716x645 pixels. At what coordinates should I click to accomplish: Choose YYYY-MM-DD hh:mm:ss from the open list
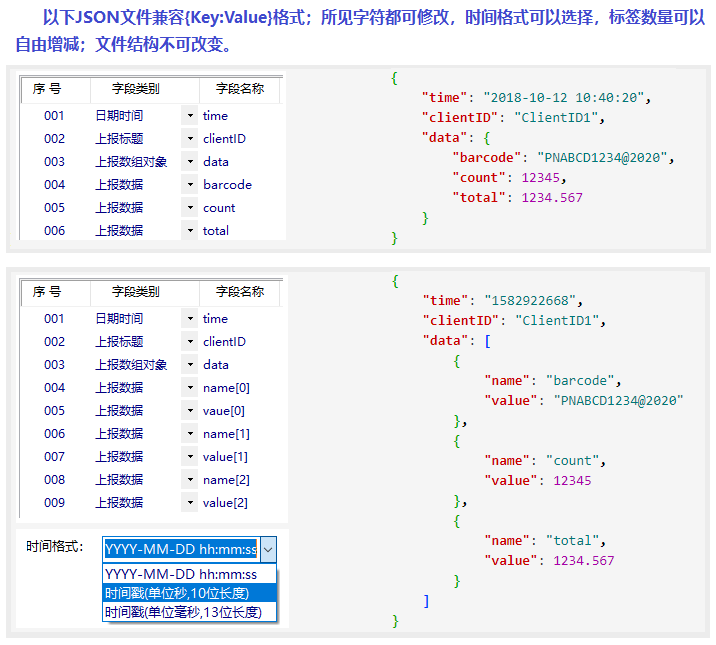[181, 575]
